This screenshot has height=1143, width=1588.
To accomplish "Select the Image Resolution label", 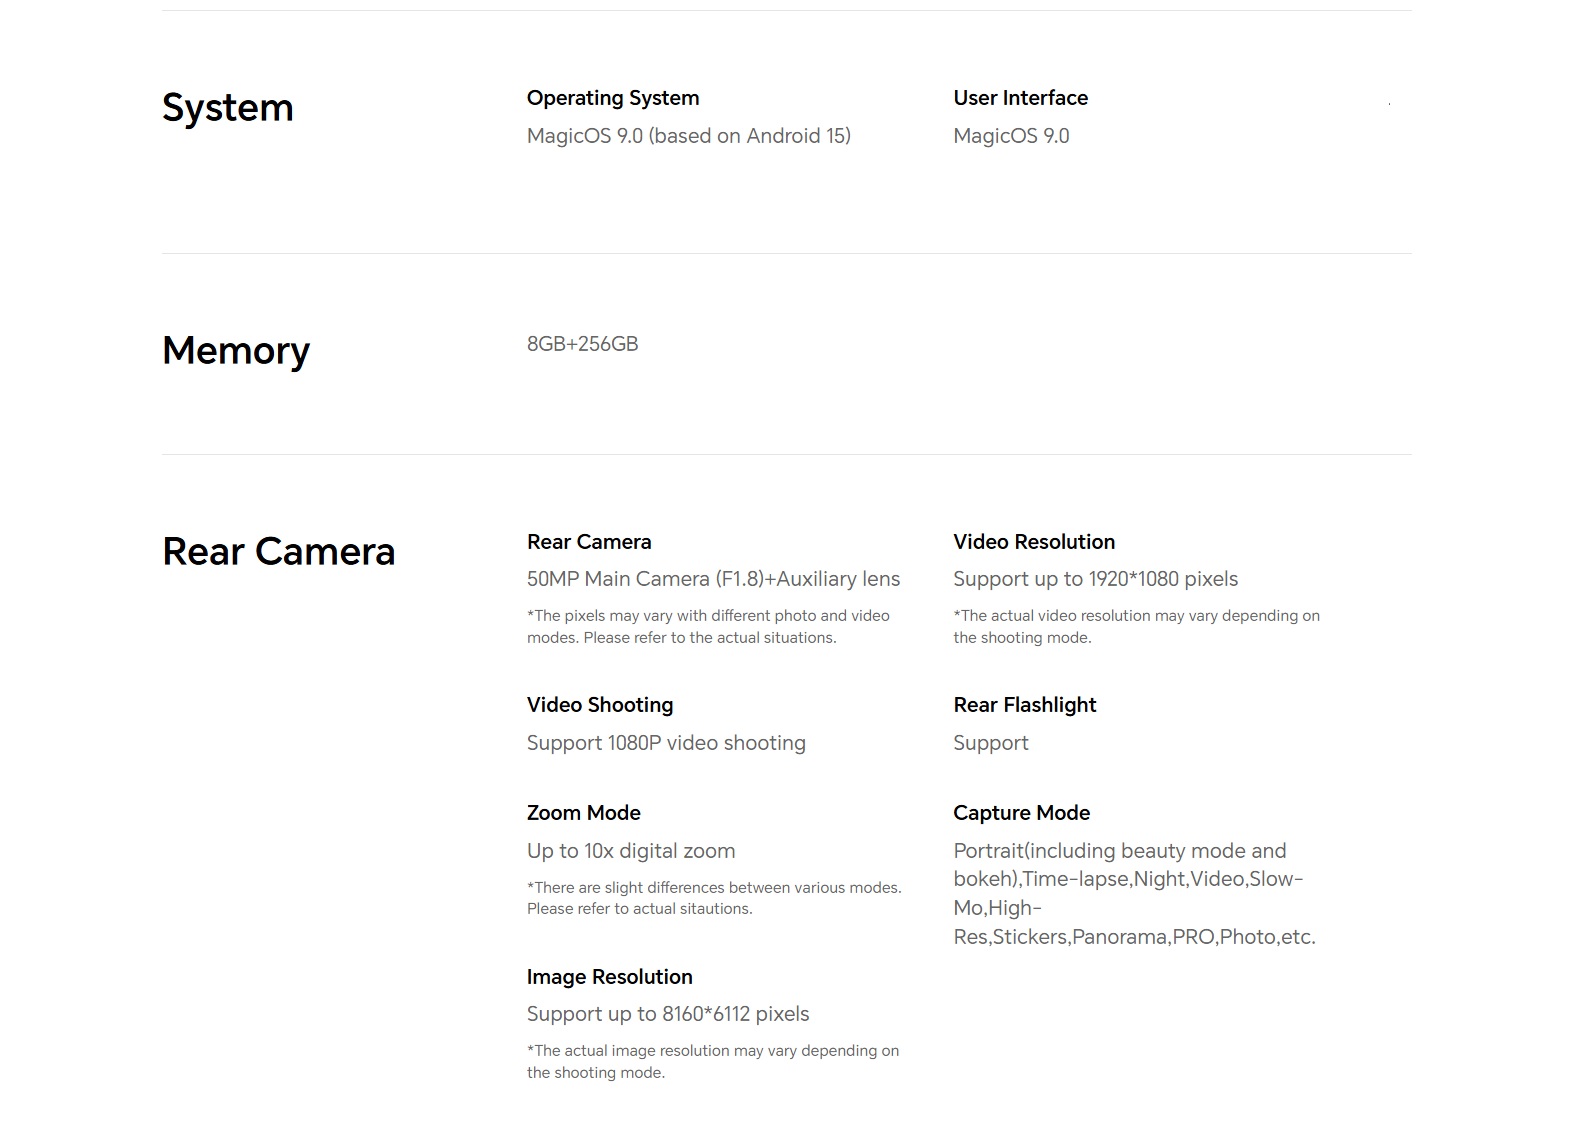I will (x=610, y=977).
